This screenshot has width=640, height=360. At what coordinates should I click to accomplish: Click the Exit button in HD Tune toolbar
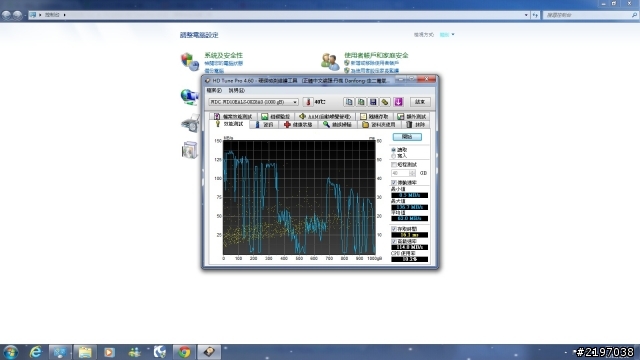tap(420, 102)
